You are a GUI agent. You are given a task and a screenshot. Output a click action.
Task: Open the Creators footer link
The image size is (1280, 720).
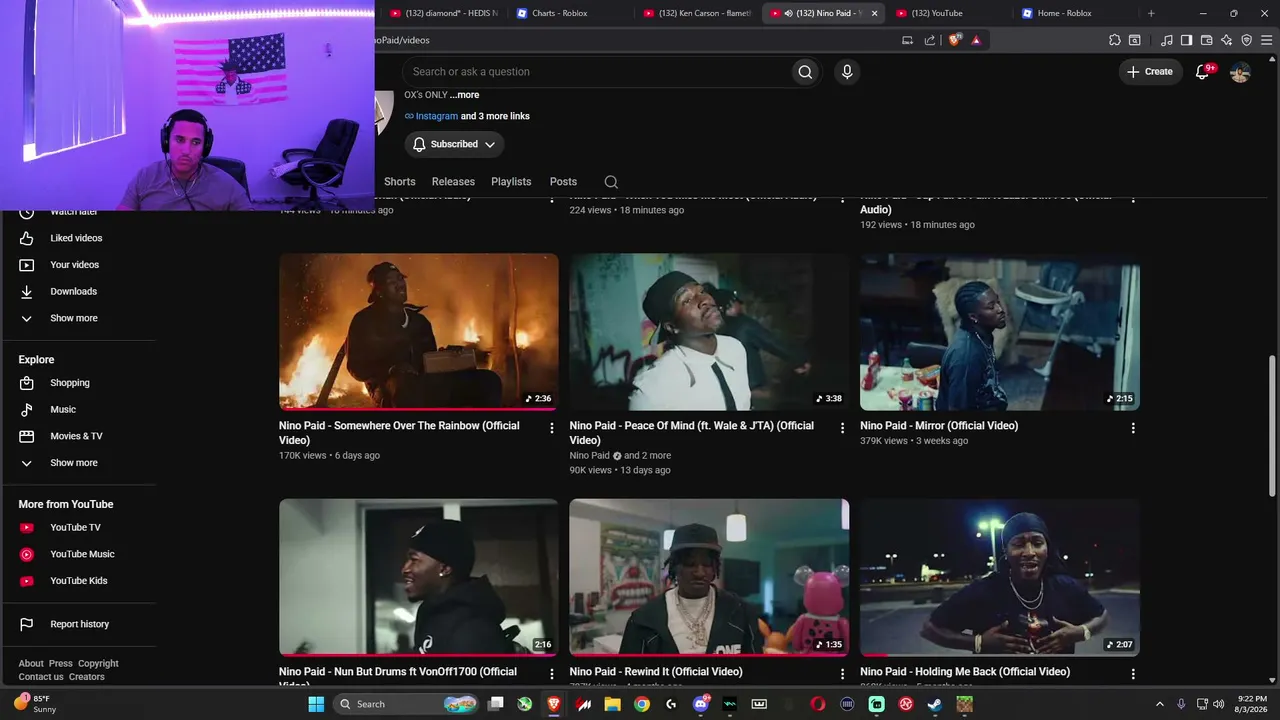pos(87,677)
